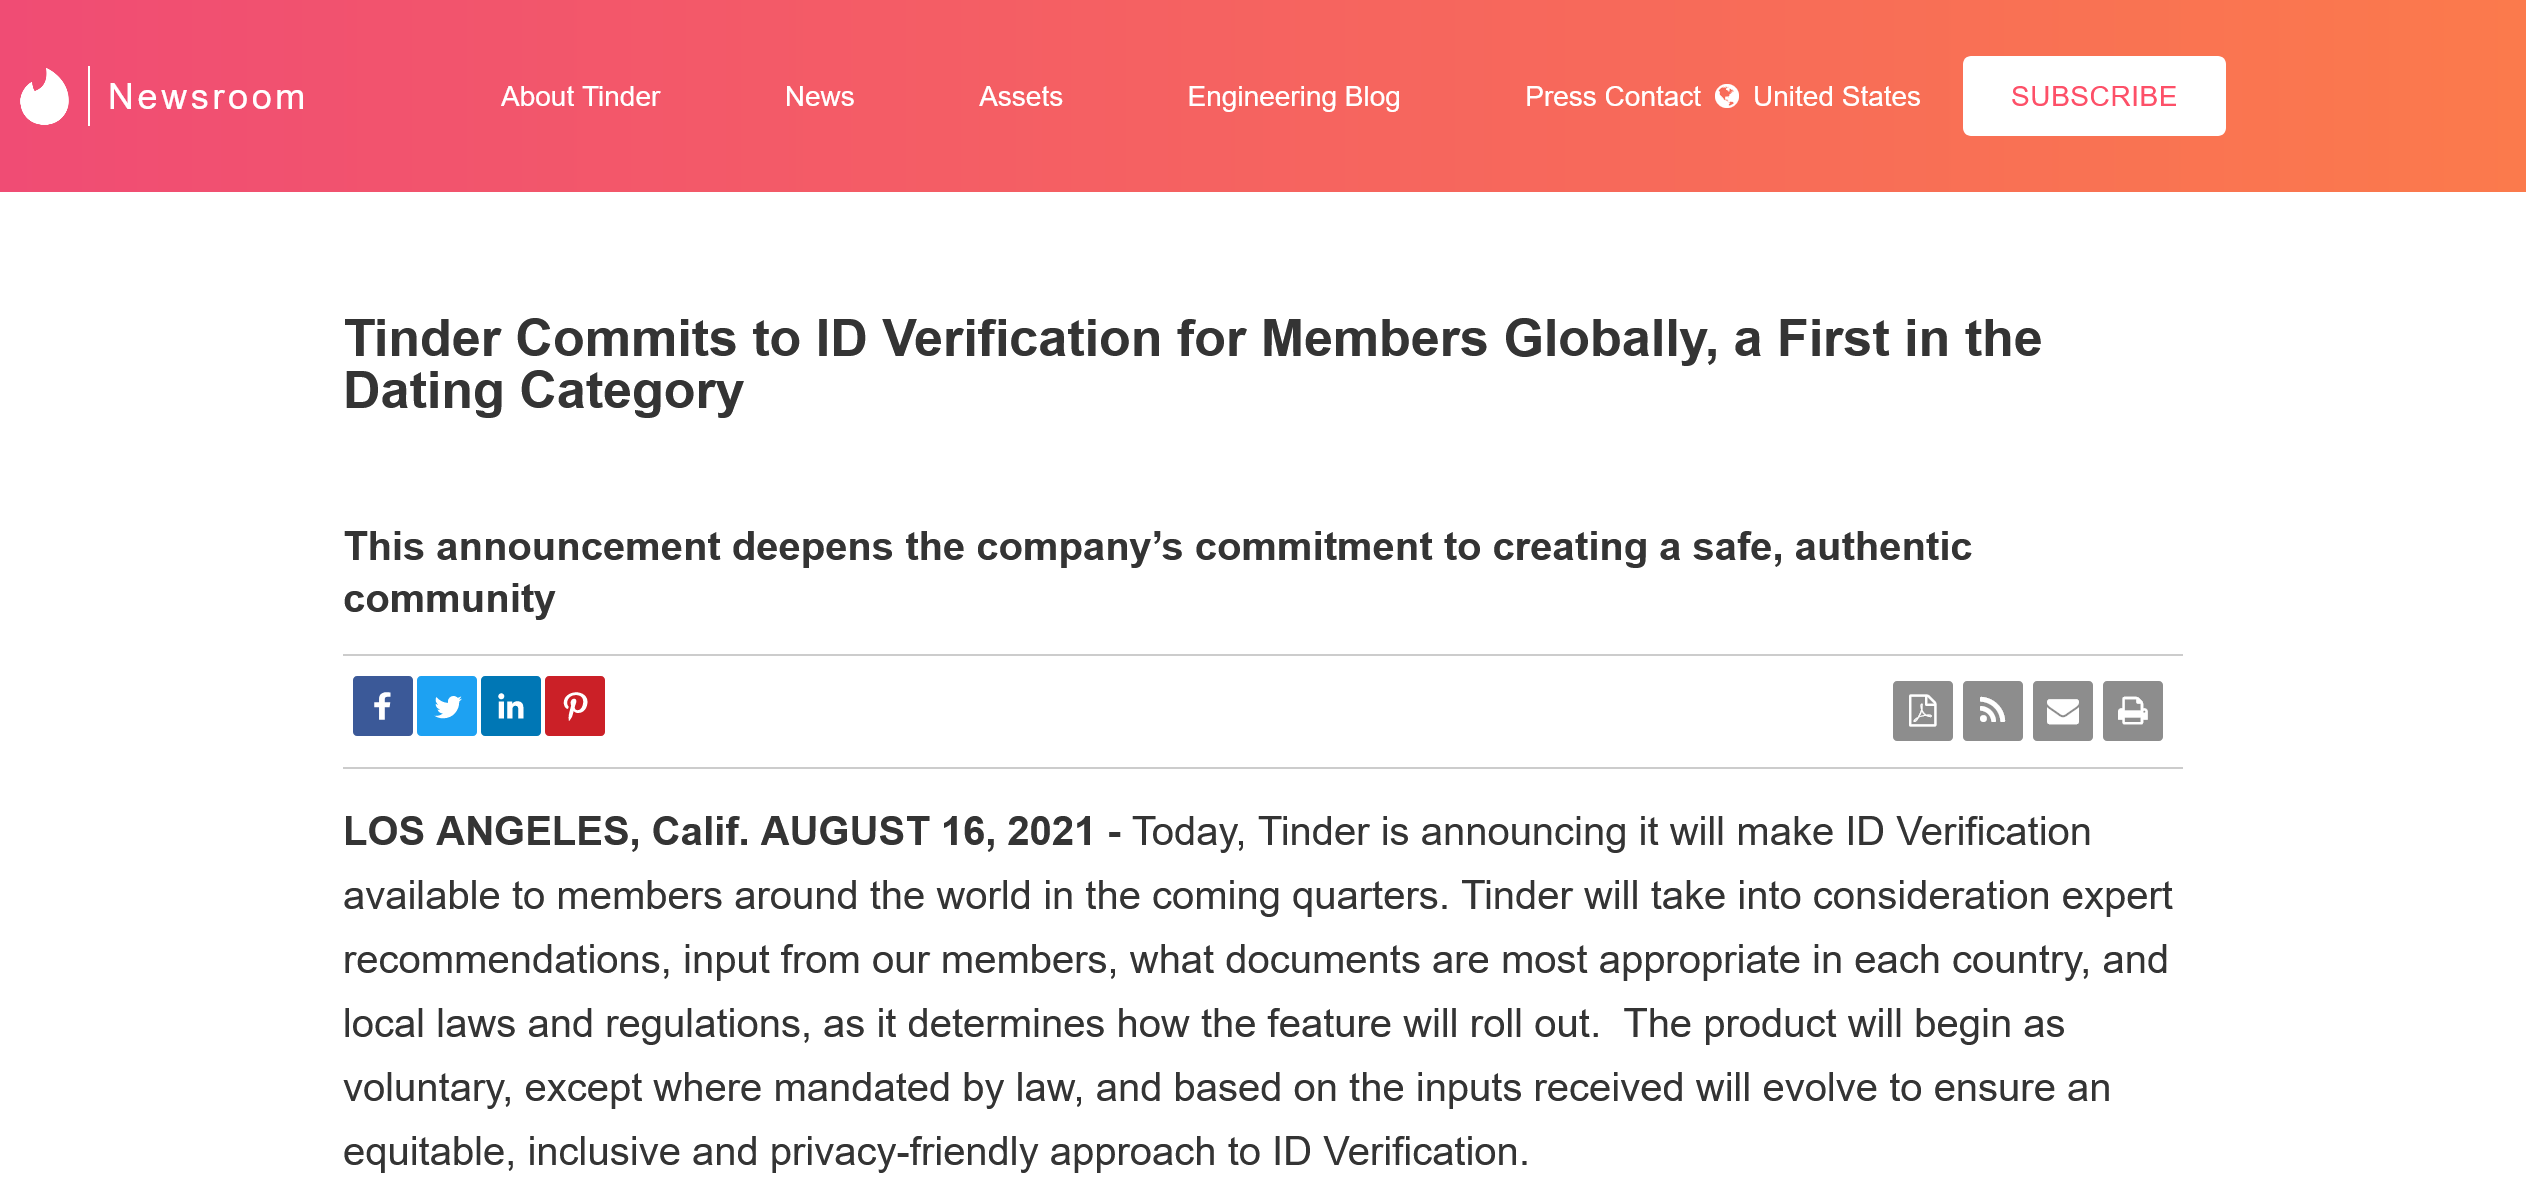The image size is (2526, 1192).
Task: Print the article using printer icon
Action: pos(2132,711)
